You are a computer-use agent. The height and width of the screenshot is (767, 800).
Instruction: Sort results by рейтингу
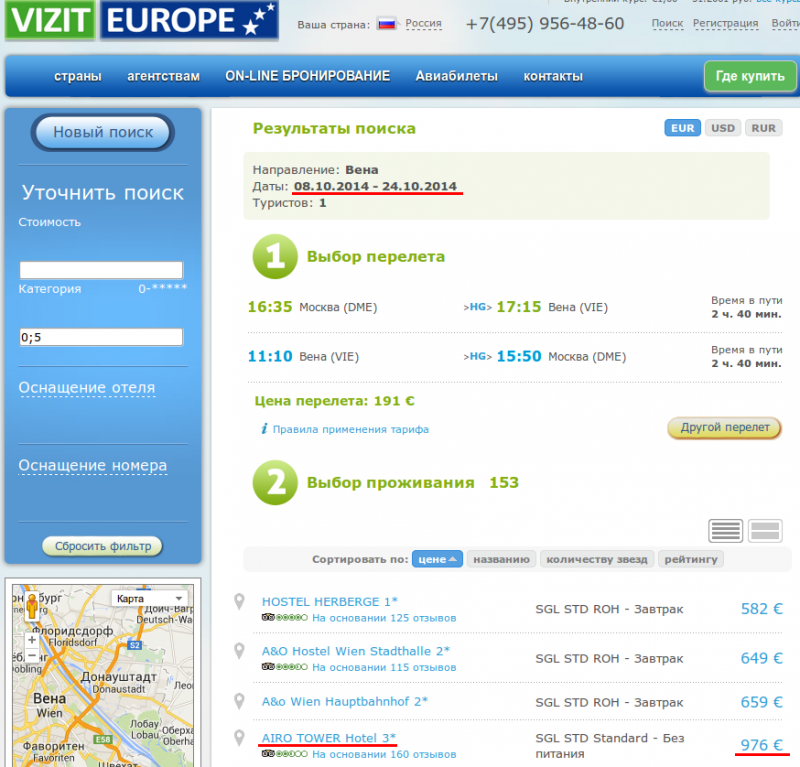click(691, 559)
